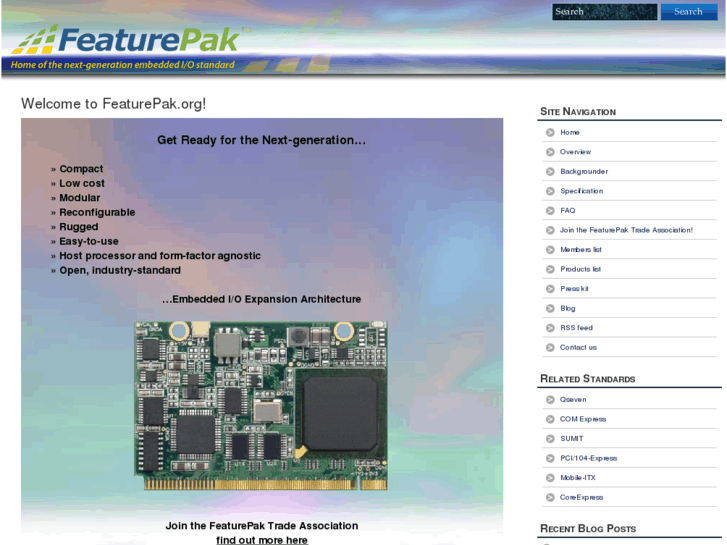Open the Specification link
The image size is (727, 545).
click(582, 191)
